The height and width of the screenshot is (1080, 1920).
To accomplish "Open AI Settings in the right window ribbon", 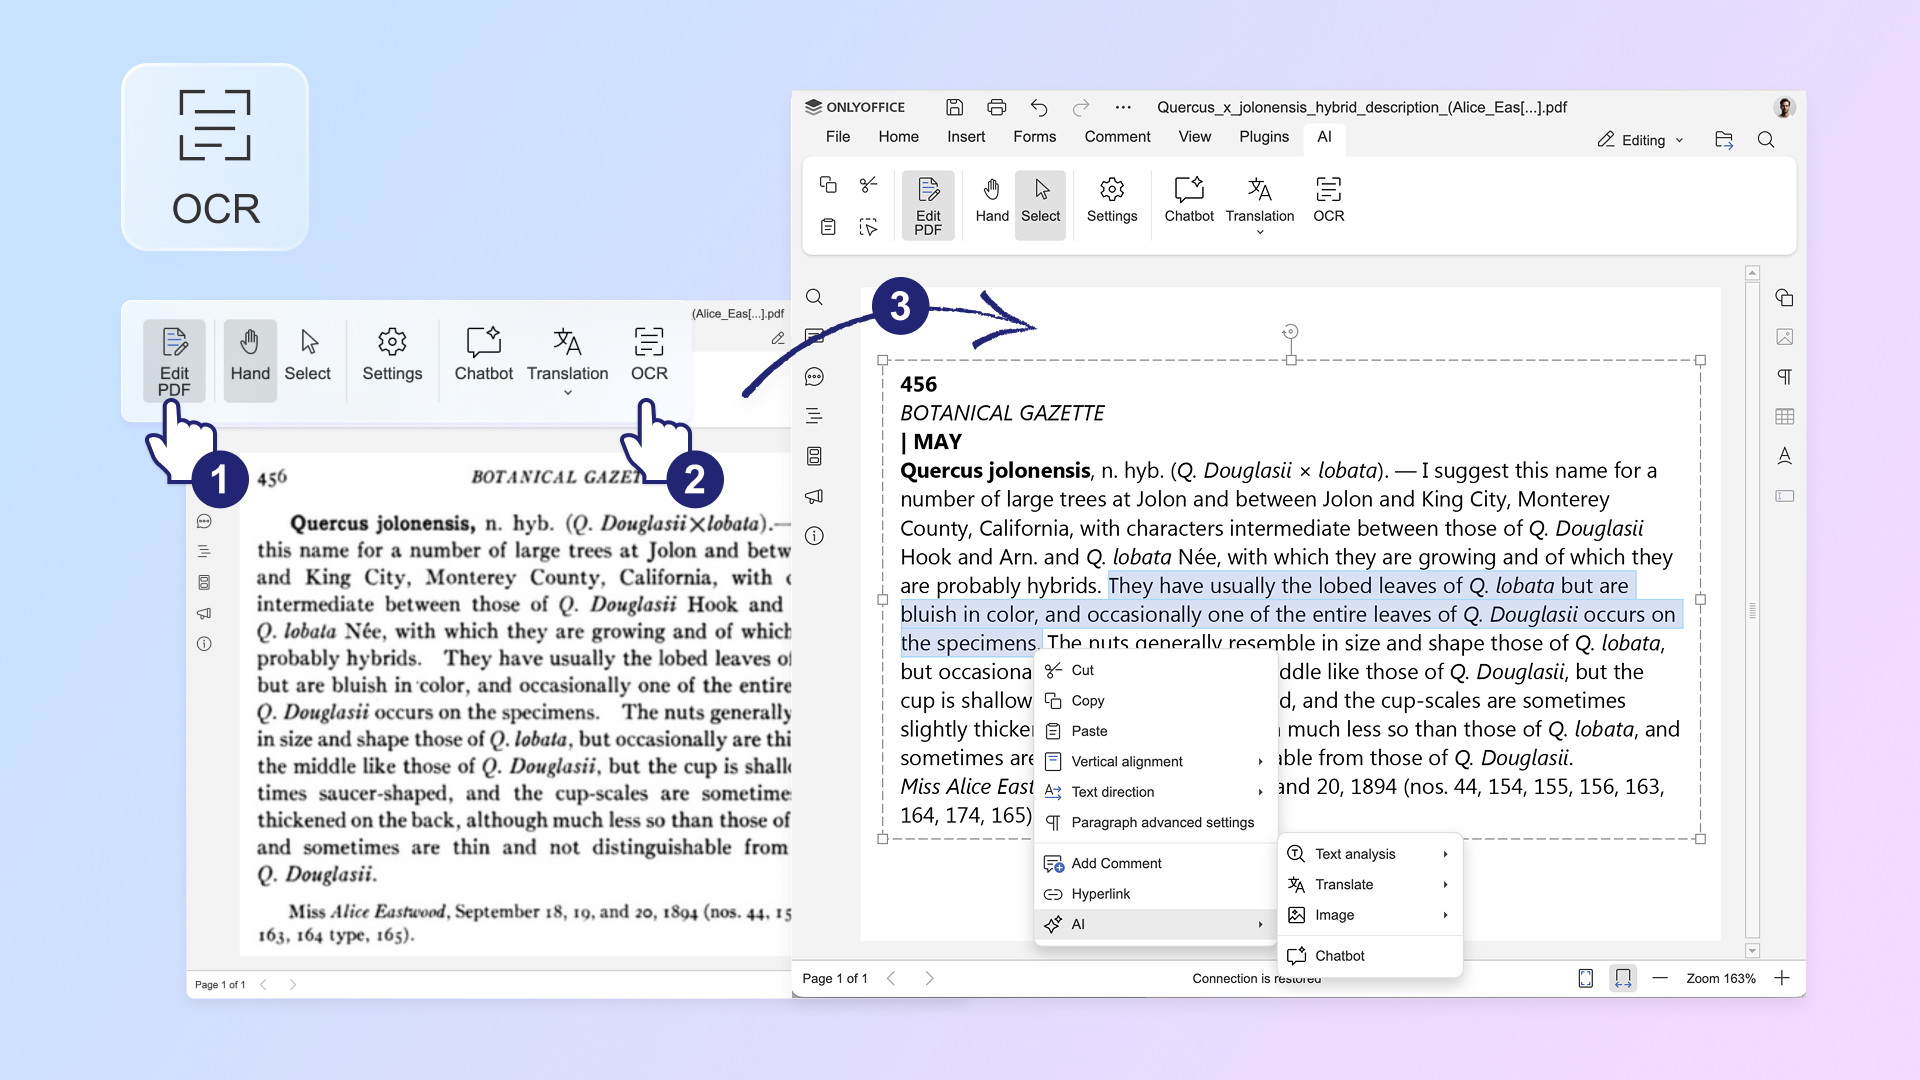I will [x=1112, y=200].
